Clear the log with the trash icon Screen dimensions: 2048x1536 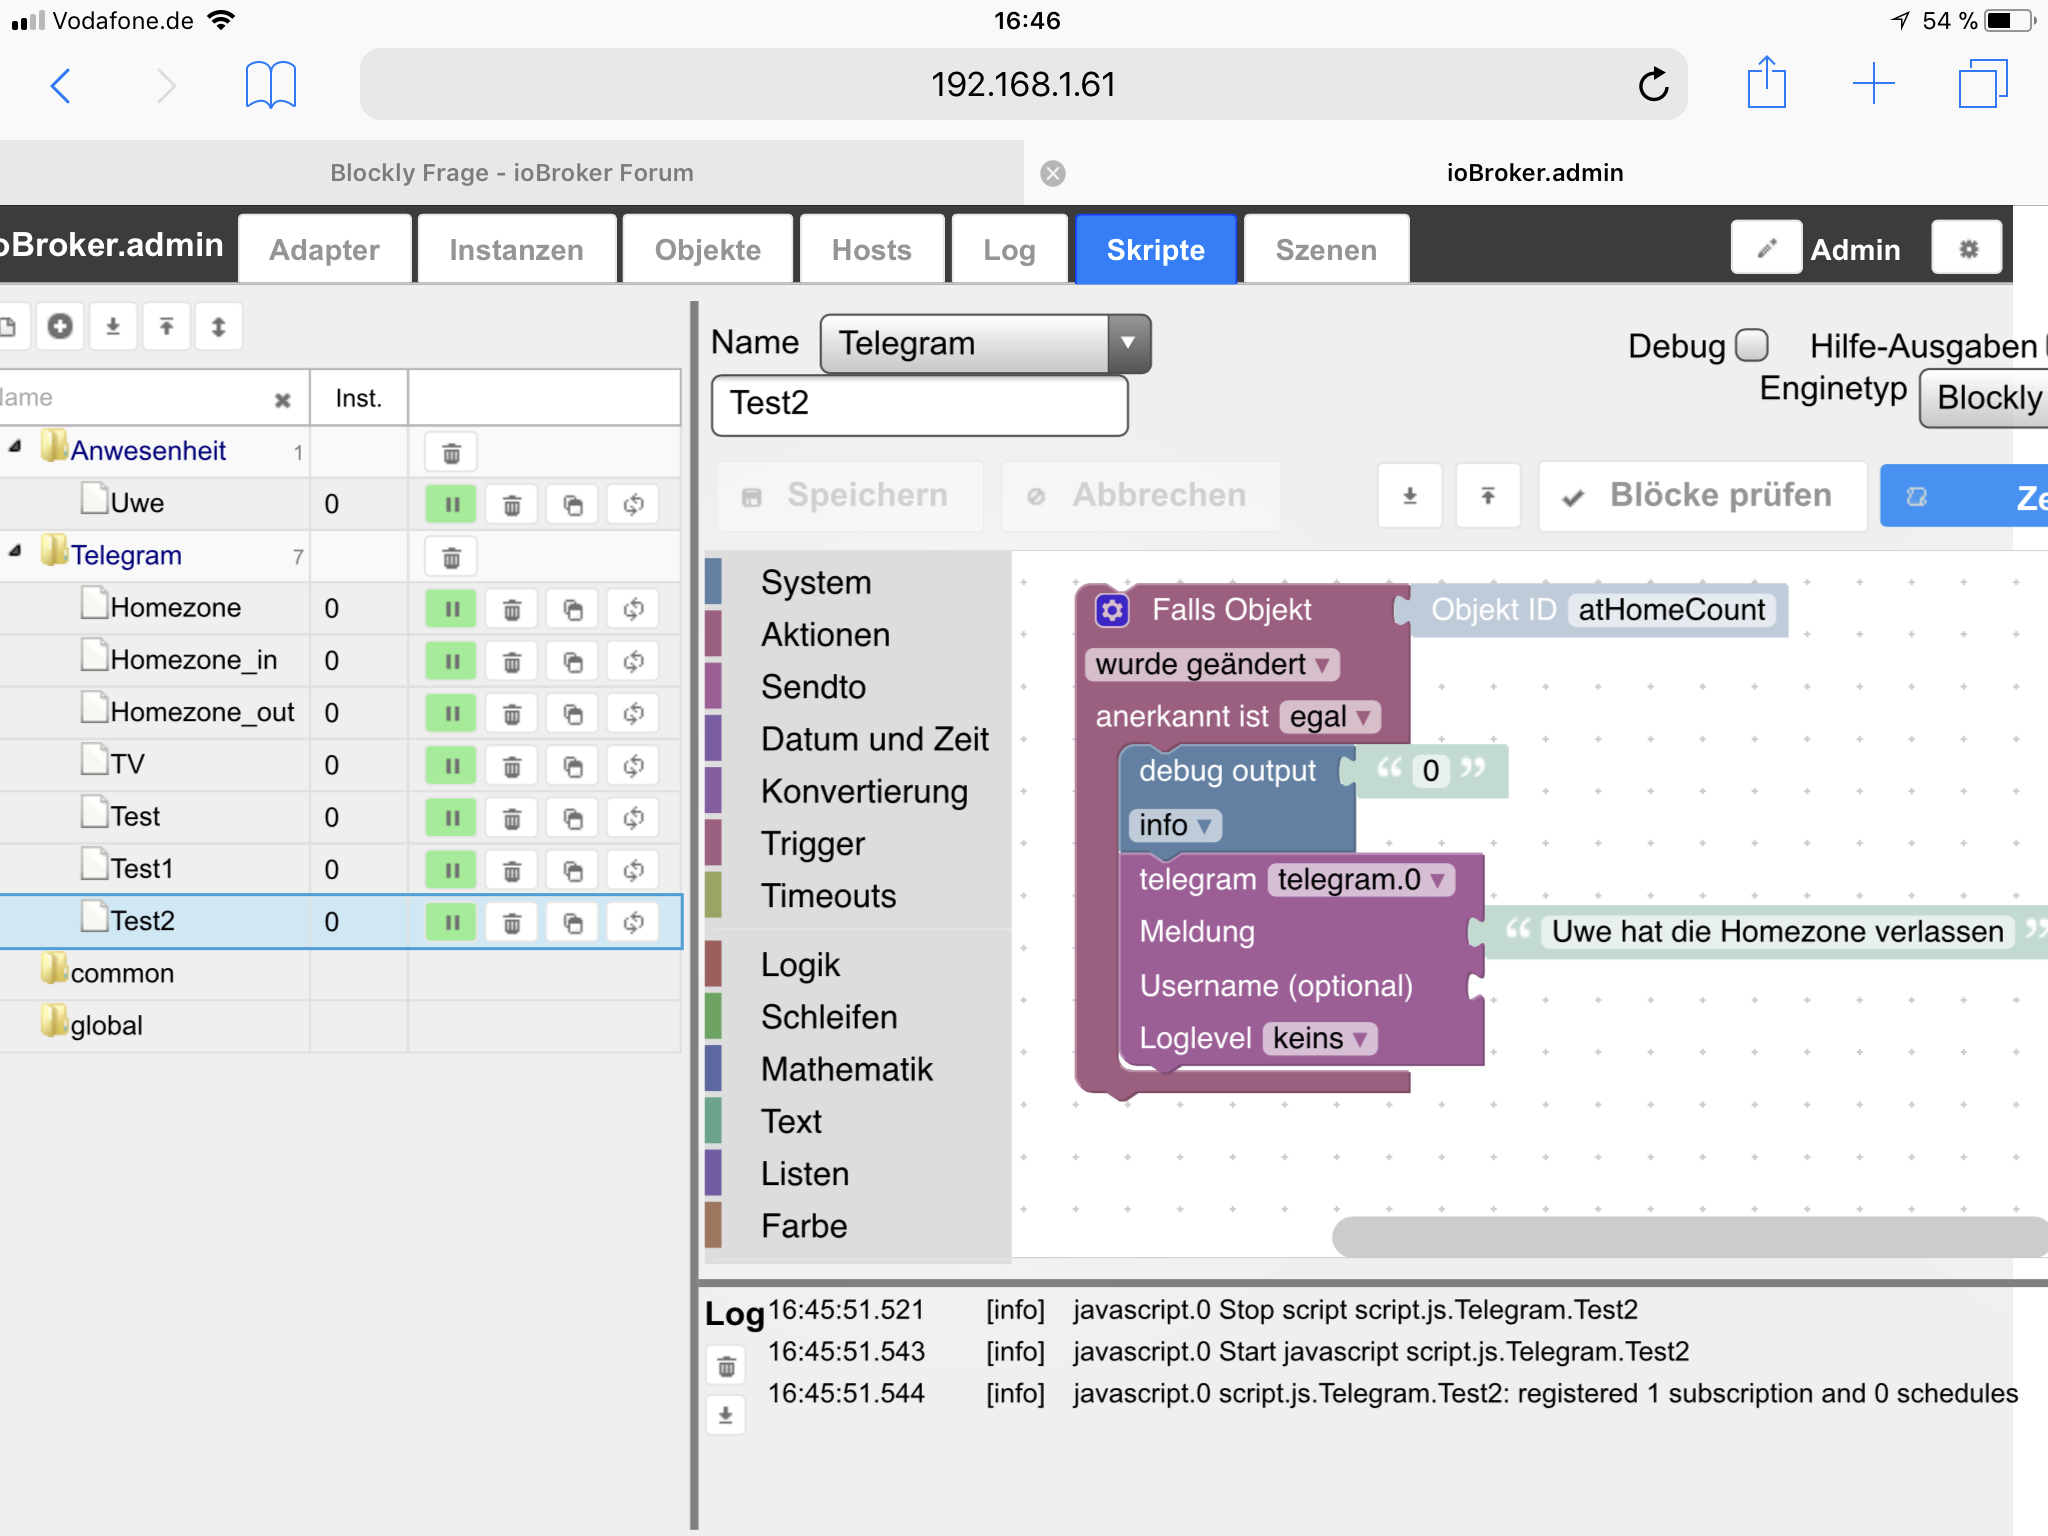[x=726, y=1366]
